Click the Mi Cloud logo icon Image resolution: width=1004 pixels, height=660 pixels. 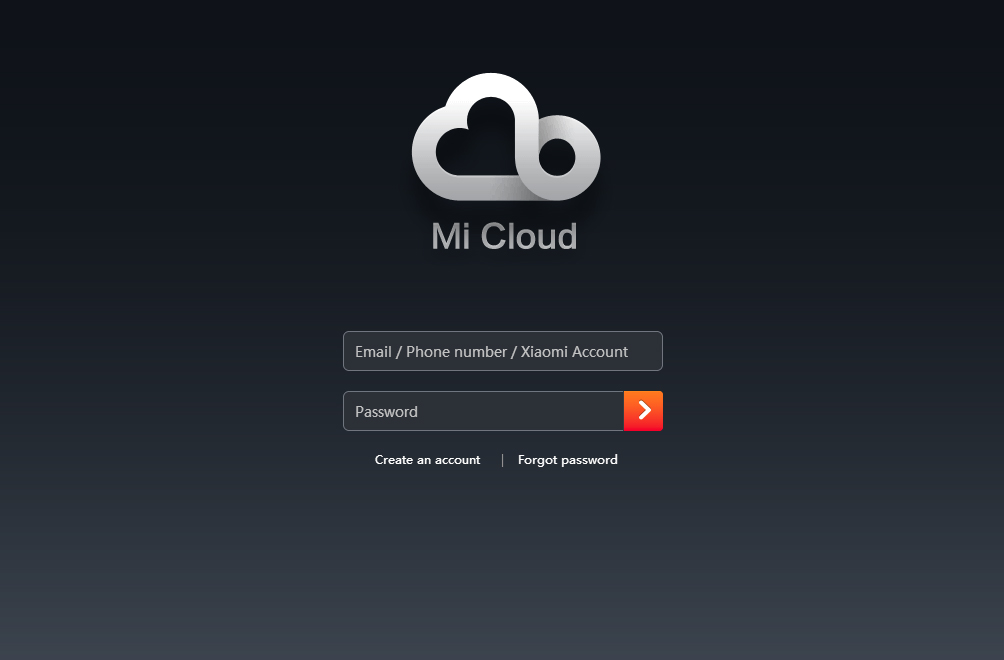(506, 136)
